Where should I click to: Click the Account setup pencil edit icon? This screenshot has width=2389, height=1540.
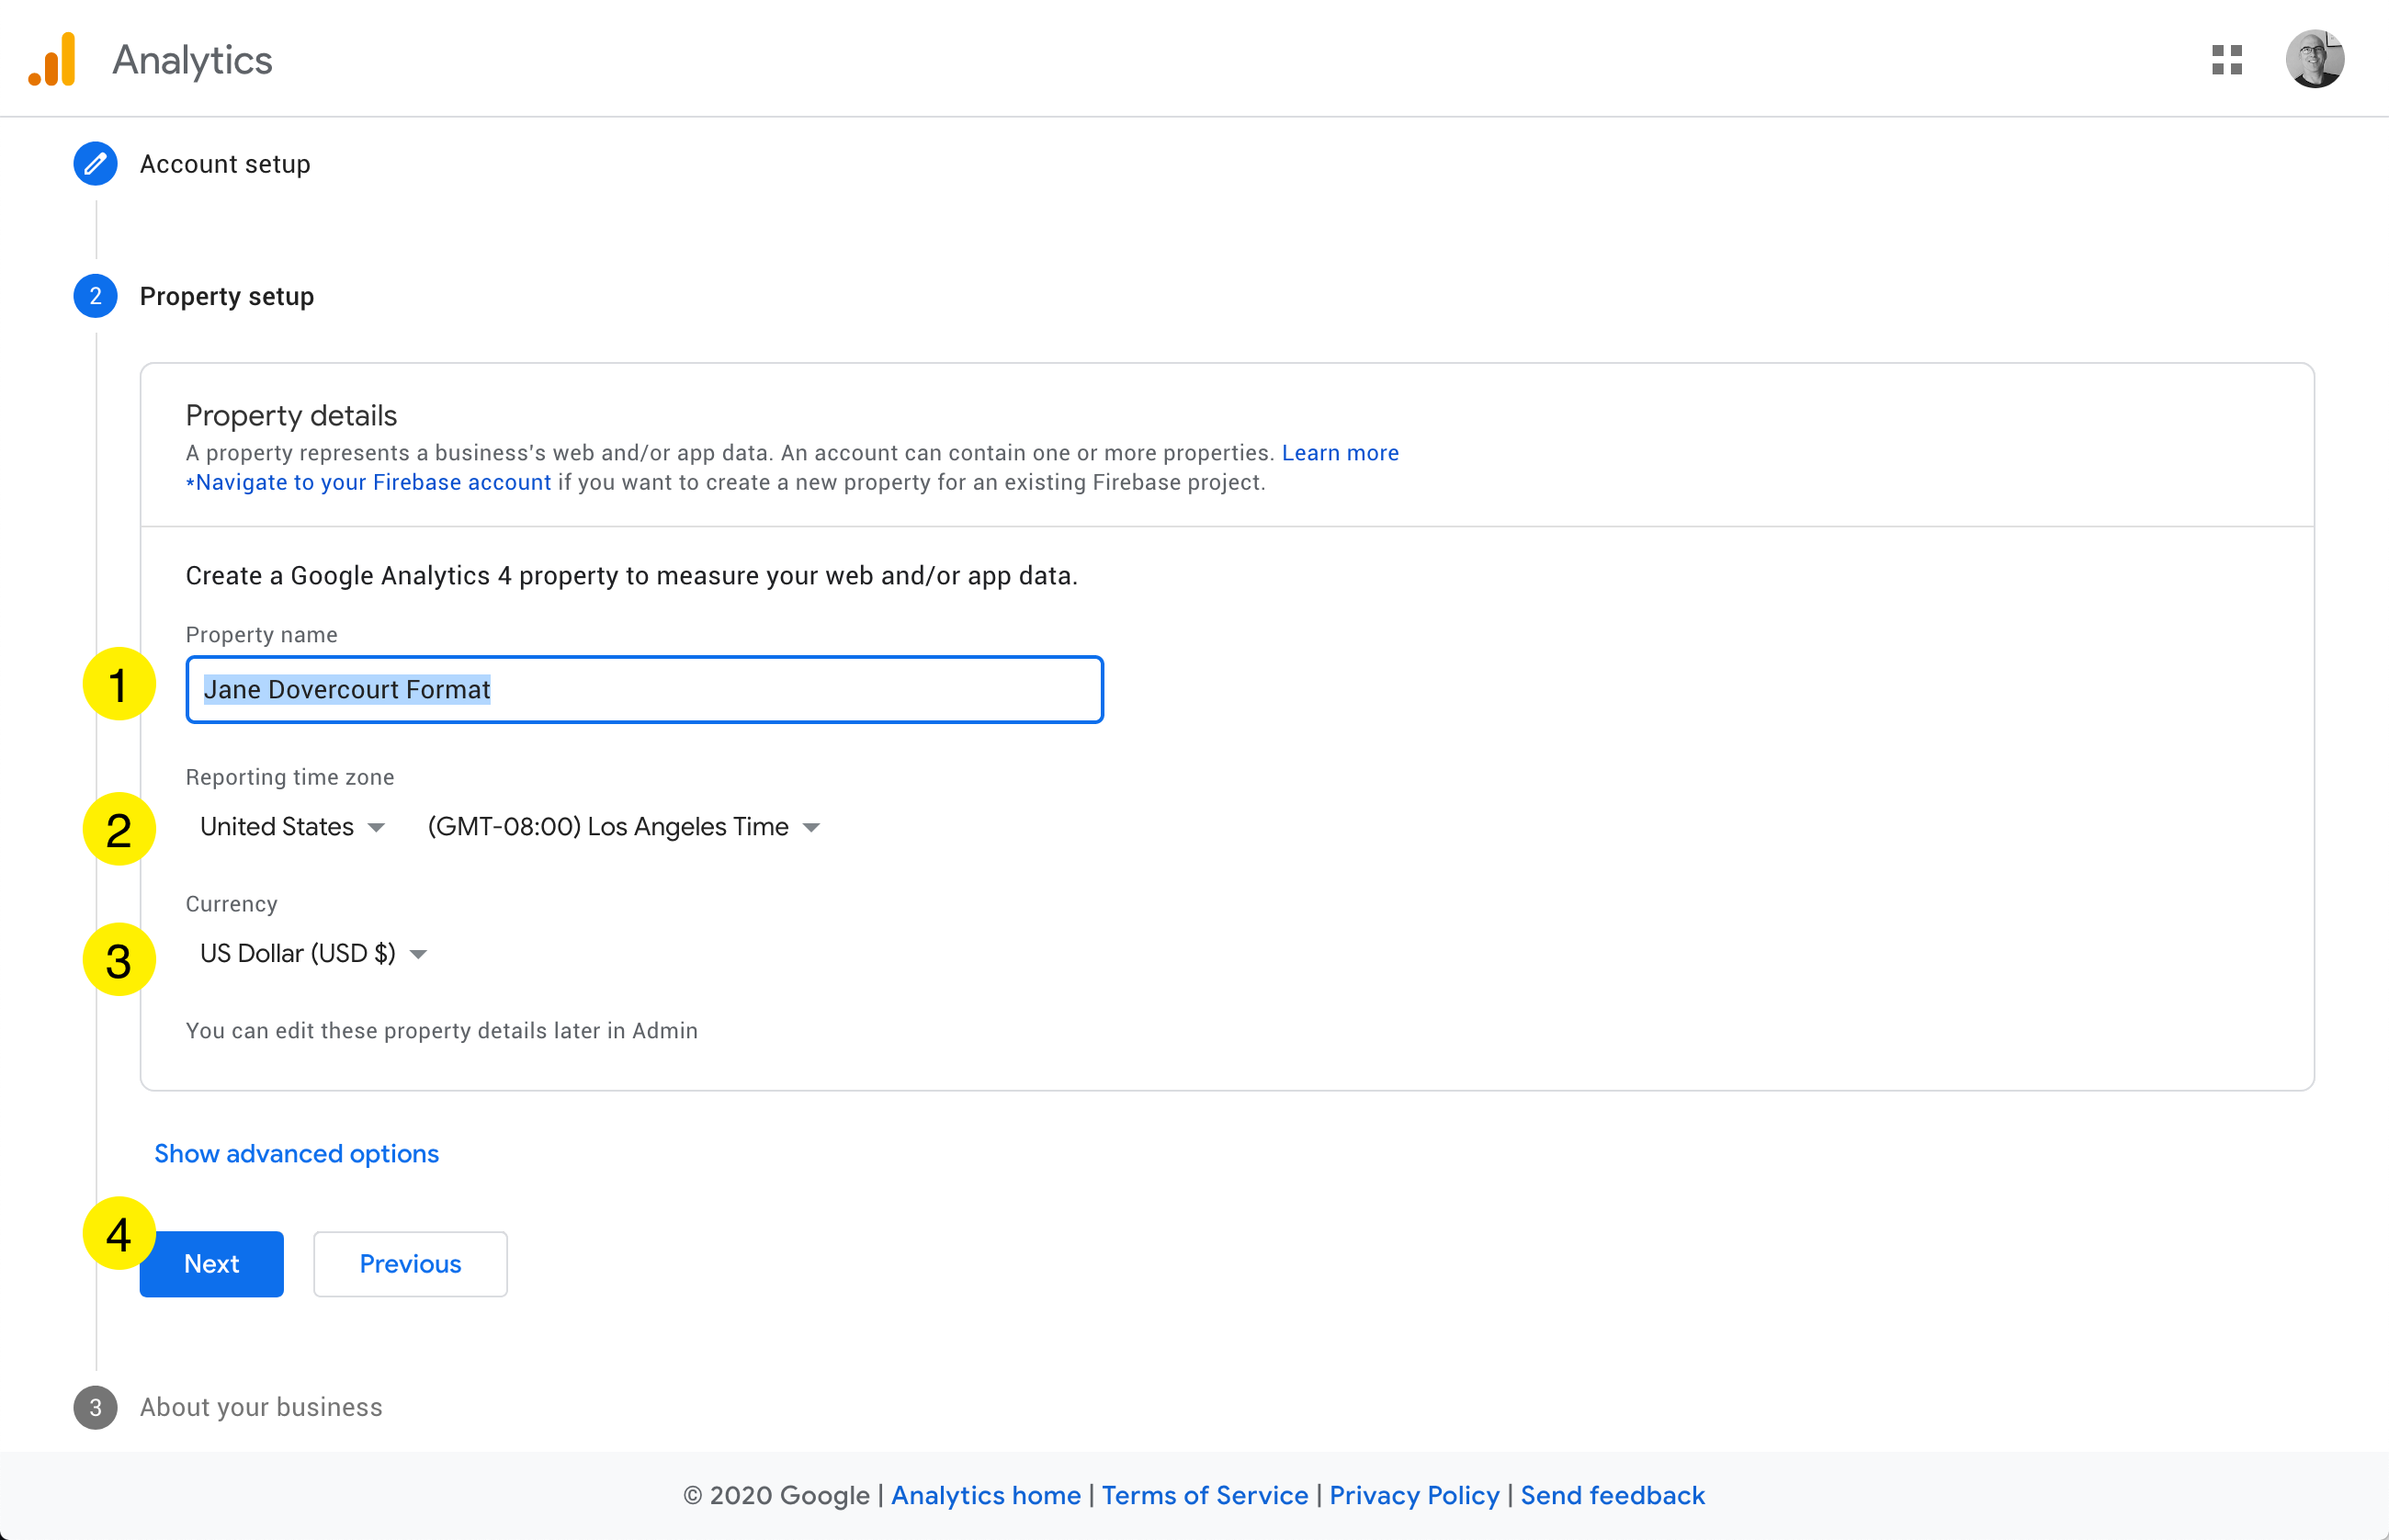[95, 164]
